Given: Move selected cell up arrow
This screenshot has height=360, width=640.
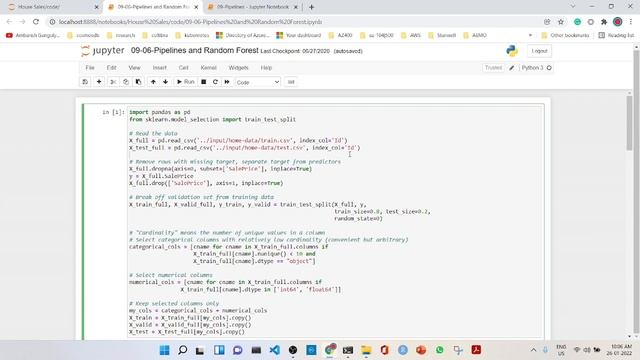Looking at the screenshot, I should [153, 82].
